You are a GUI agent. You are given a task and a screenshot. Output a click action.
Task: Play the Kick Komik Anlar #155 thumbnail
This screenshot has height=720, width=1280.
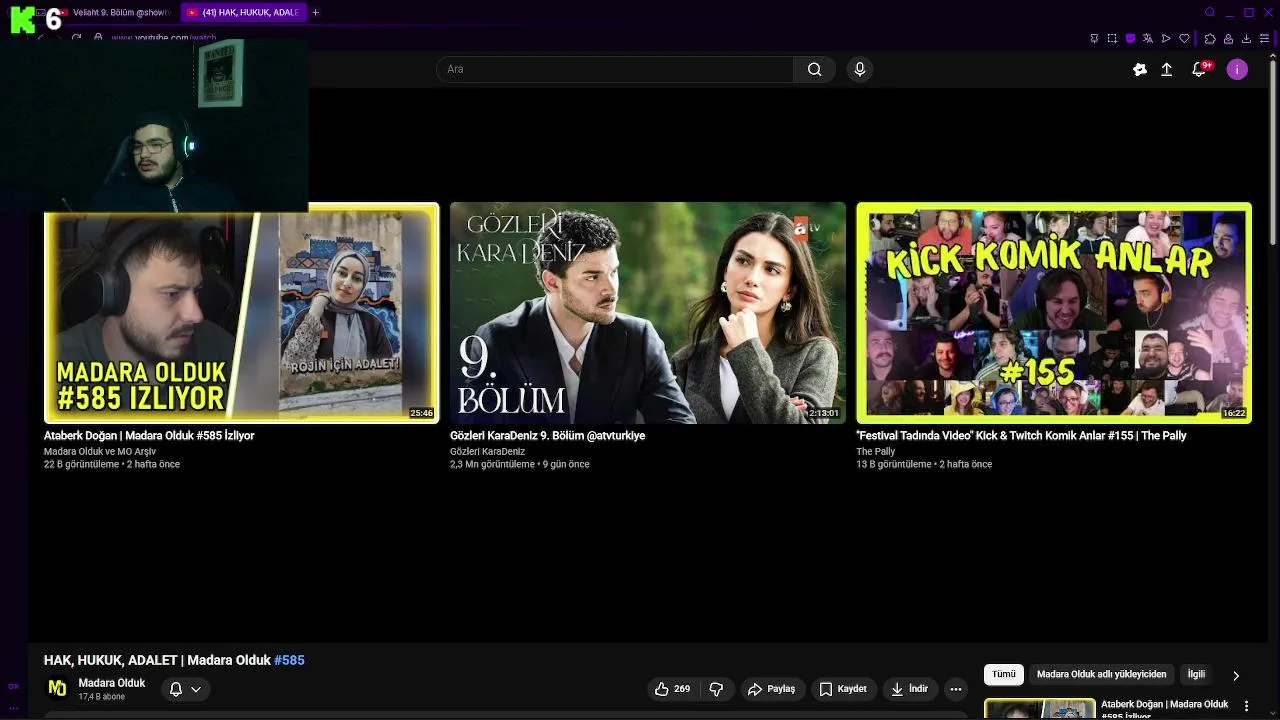1054,313
